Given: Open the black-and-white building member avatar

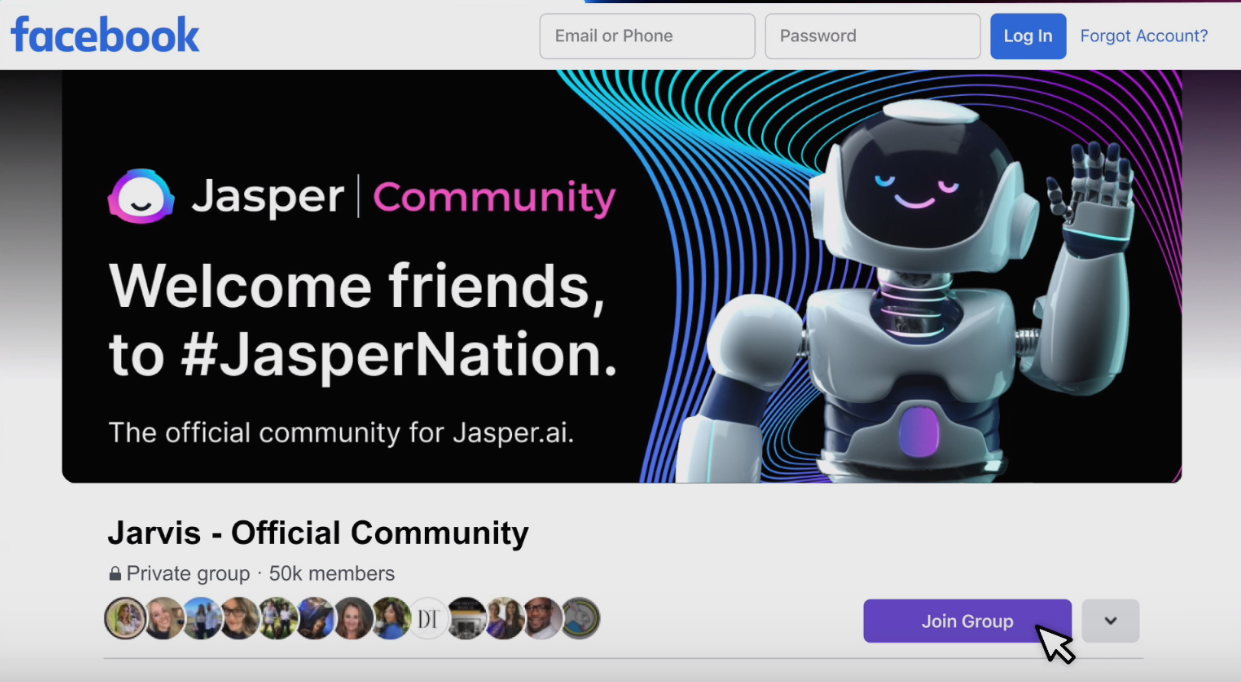Looking at the screenshot, I should (x=467, y=618).
